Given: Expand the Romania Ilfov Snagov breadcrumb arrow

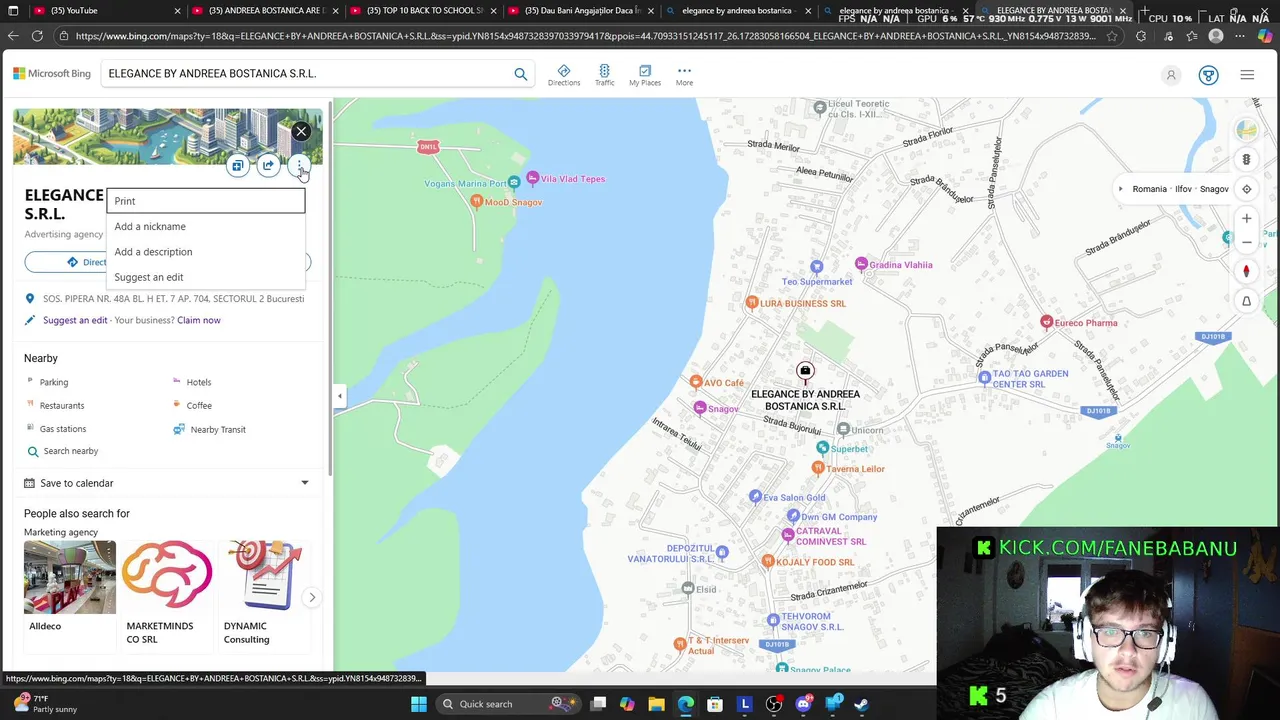Looking at the screenshot, I should pyautogui.click(x=1120, y=189).
